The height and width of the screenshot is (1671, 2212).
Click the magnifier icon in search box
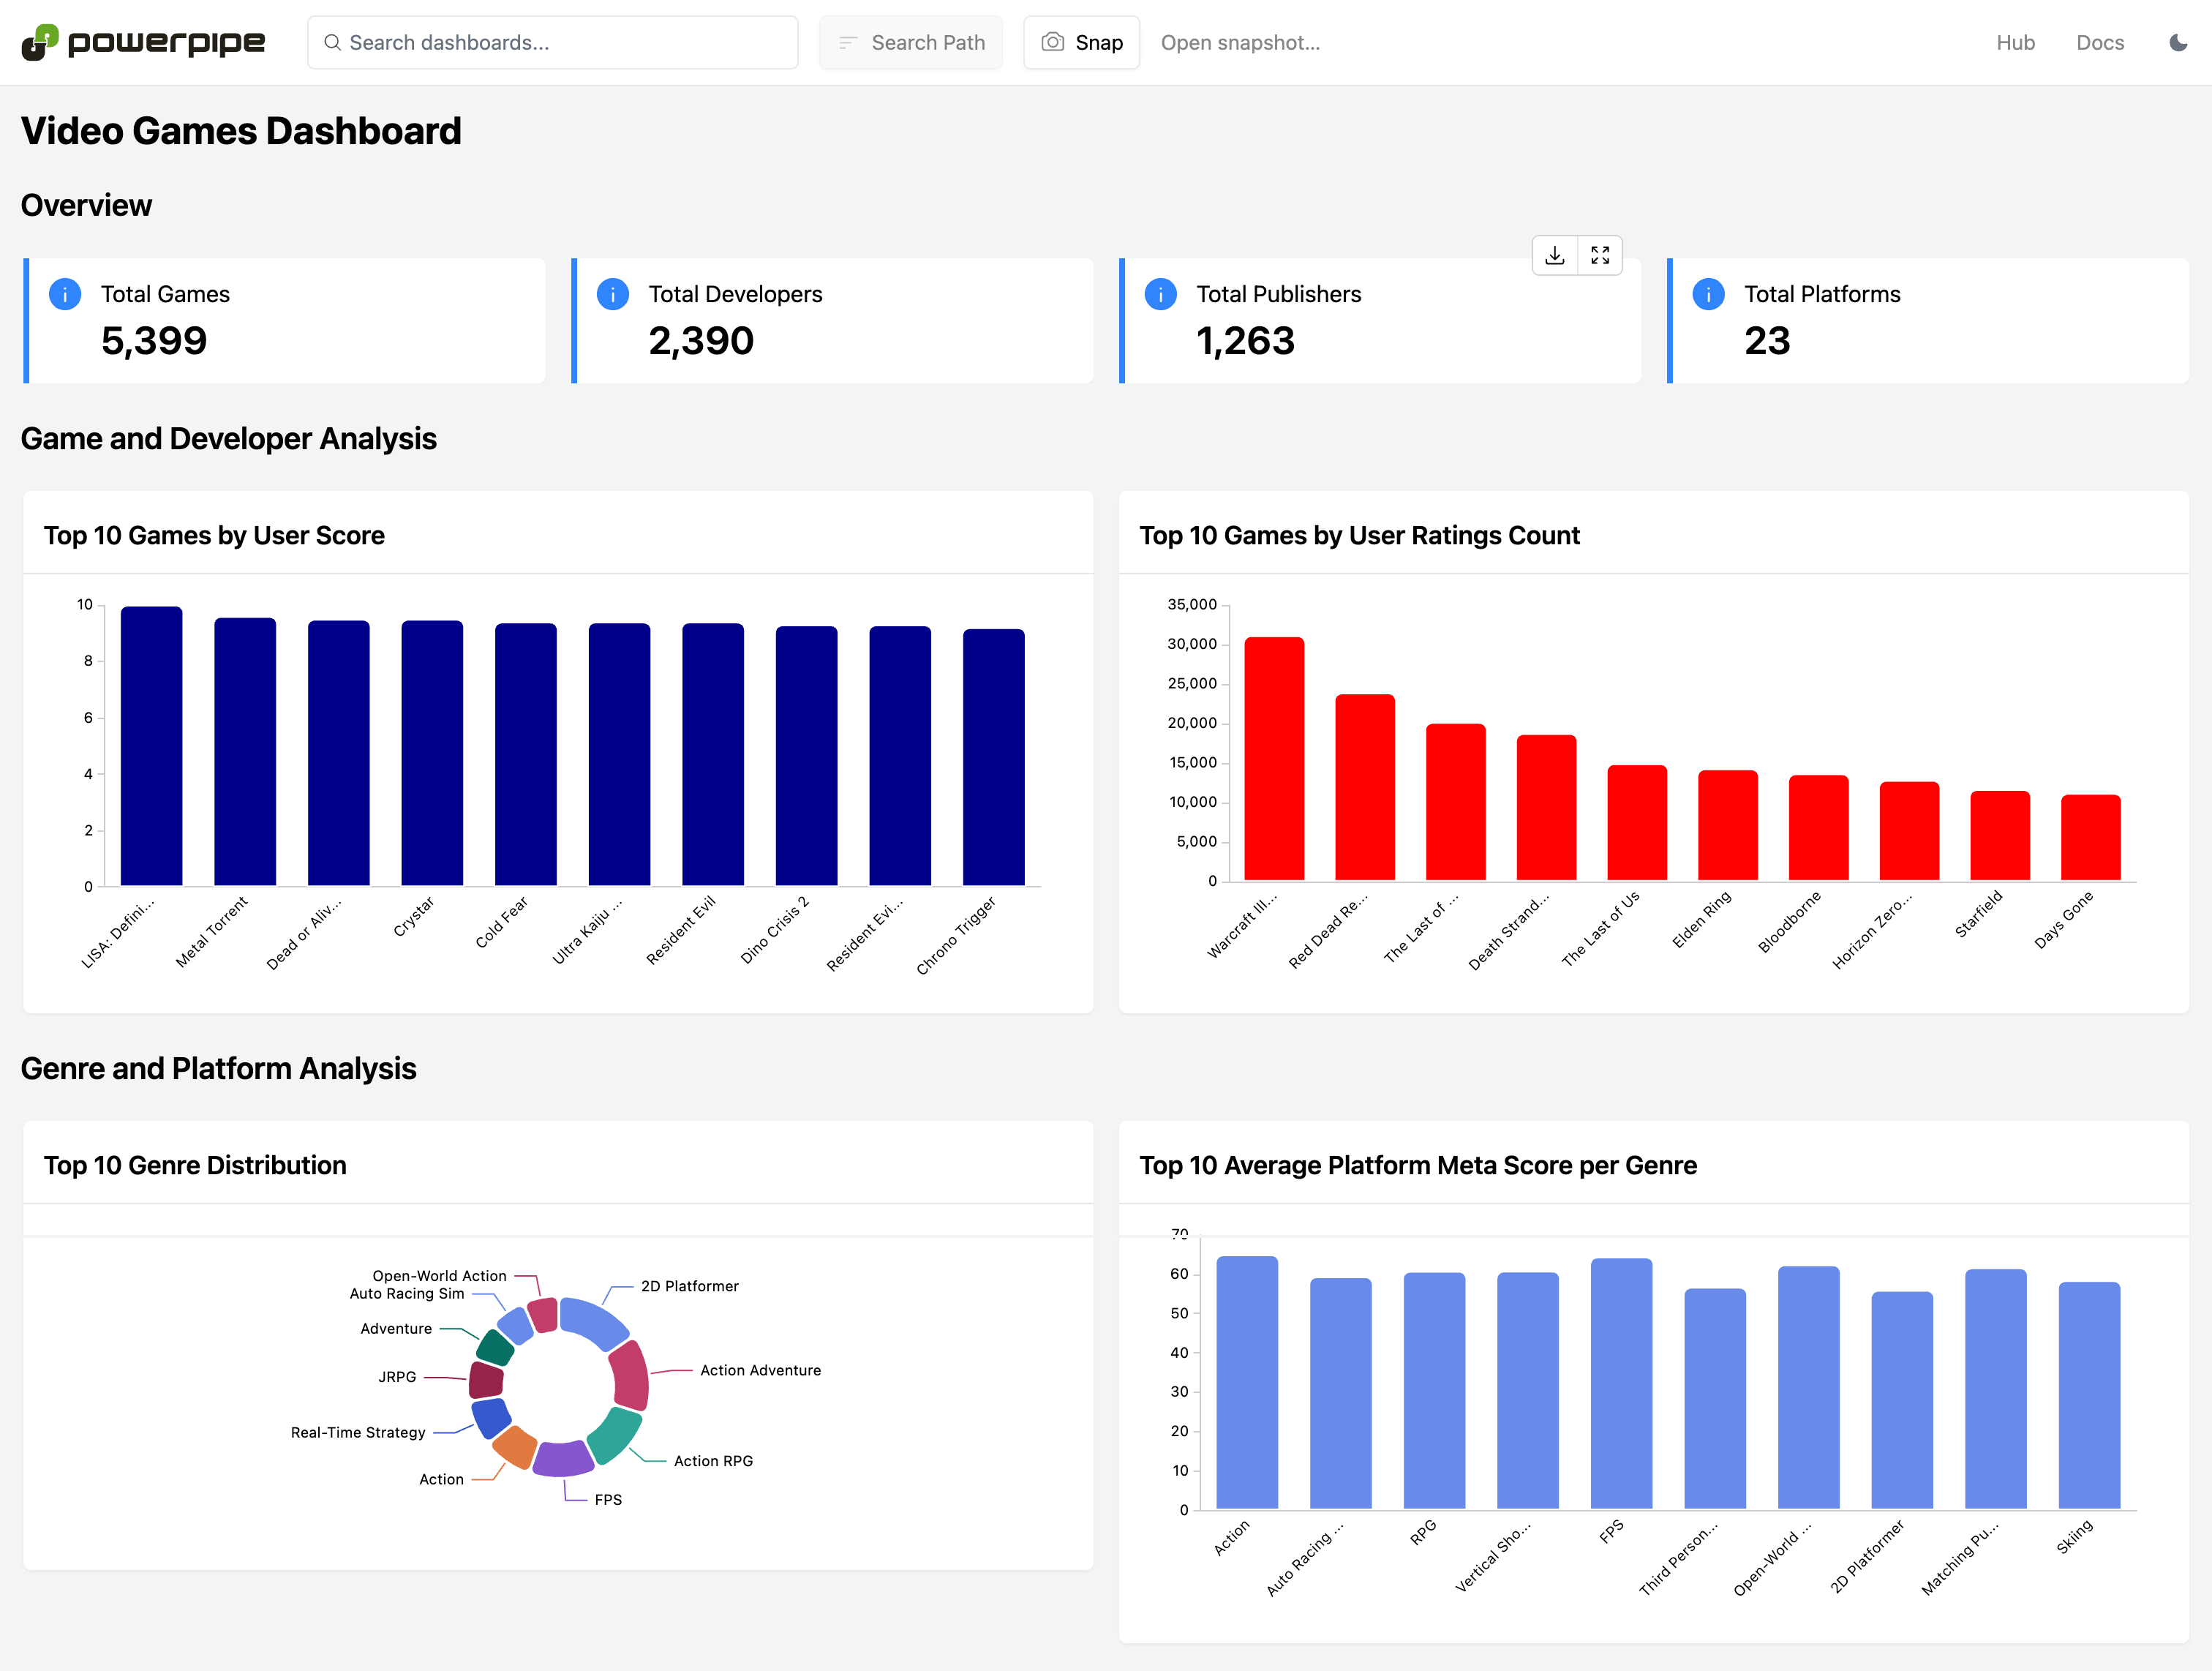(x=333, y=42)
